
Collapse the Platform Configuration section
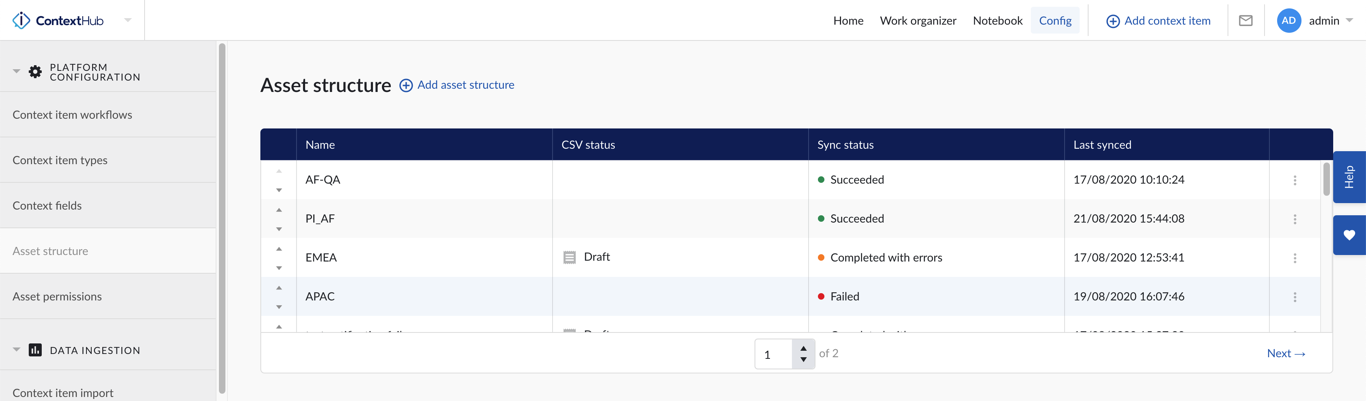coord(16,72)
